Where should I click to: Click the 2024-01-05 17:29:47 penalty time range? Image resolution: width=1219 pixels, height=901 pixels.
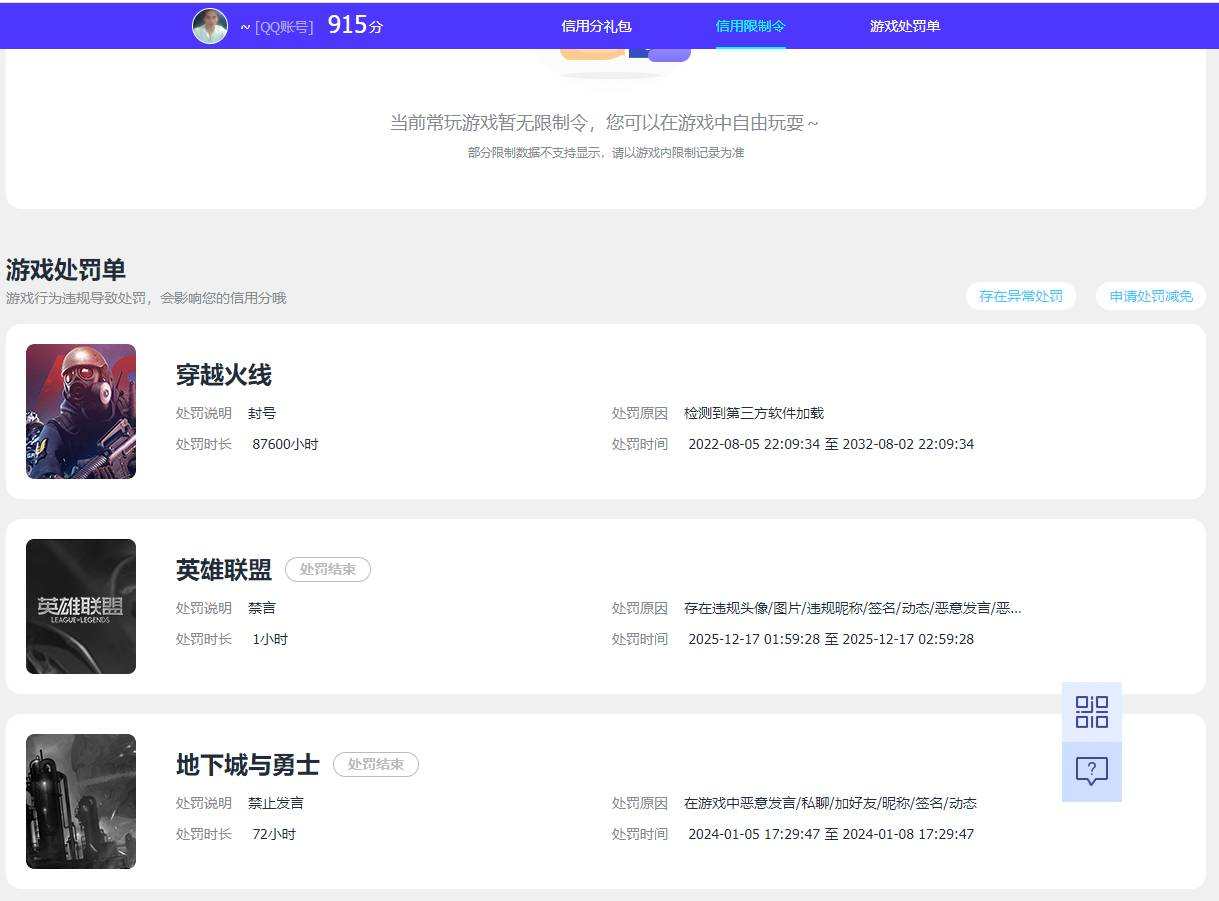831,834
